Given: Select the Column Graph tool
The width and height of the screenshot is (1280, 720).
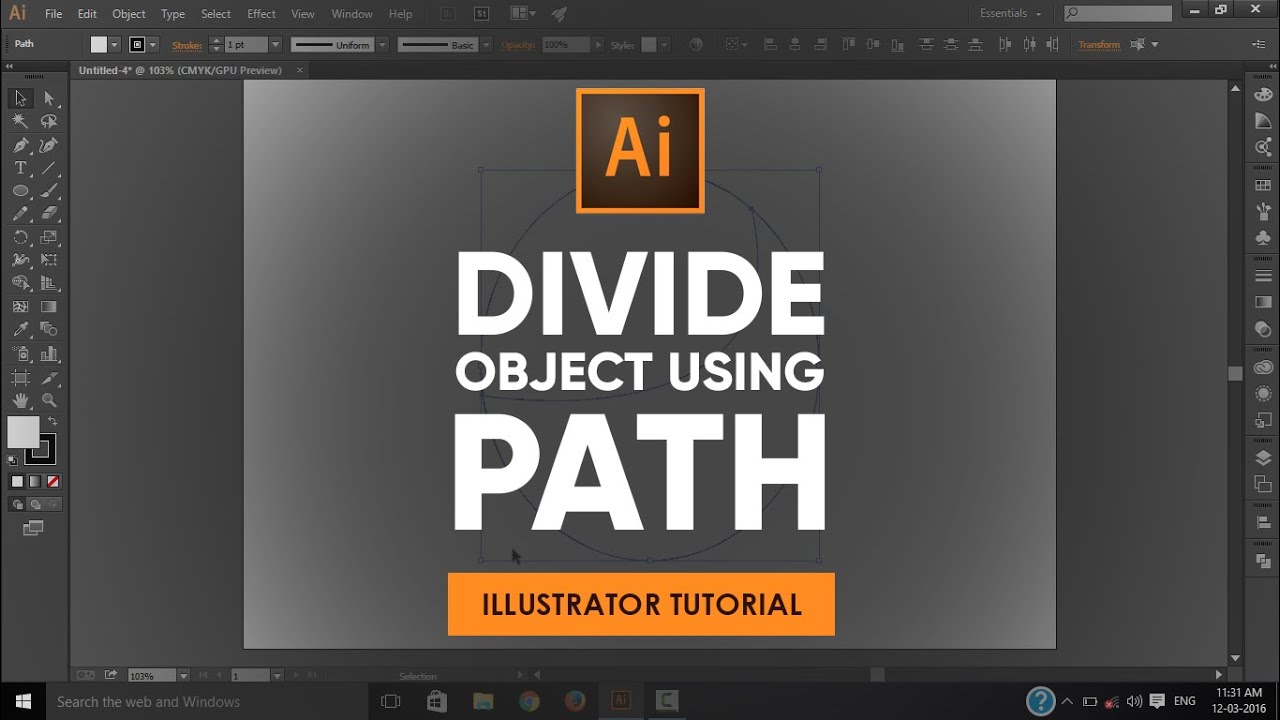Looking at the screenshot, I should tap(49, 354).
